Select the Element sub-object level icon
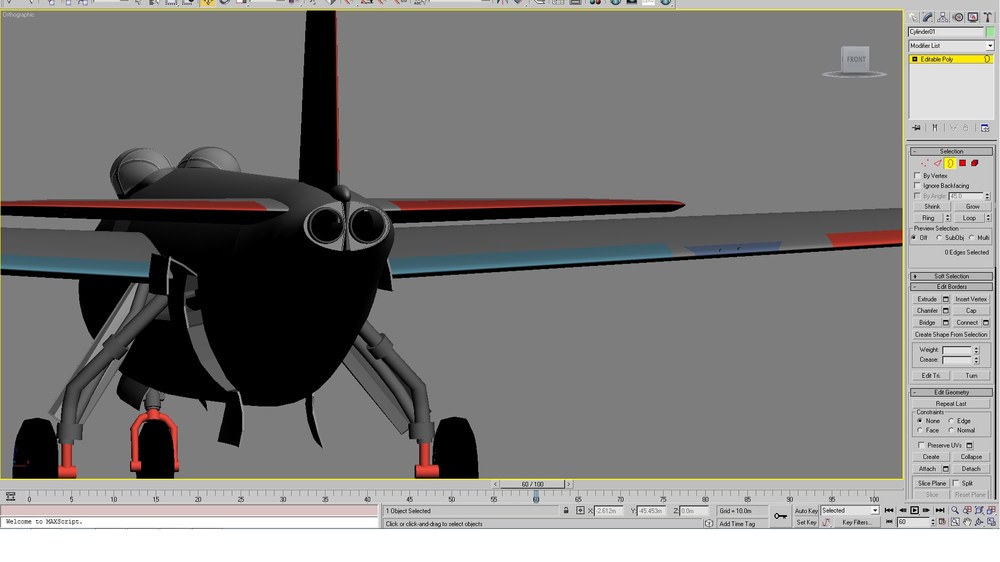 (974, 163)
